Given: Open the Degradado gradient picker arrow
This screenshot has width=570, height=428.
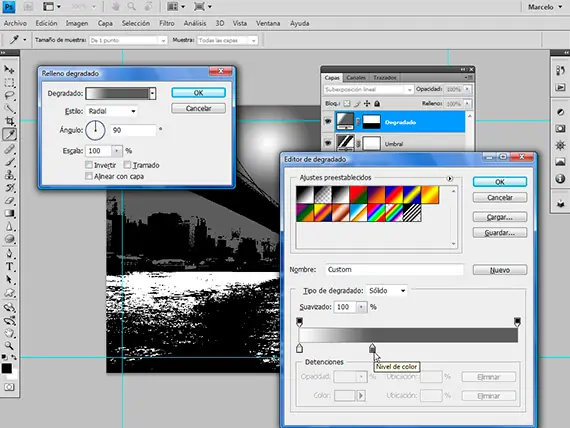Looking at the screenshot, I should (152, 93).
